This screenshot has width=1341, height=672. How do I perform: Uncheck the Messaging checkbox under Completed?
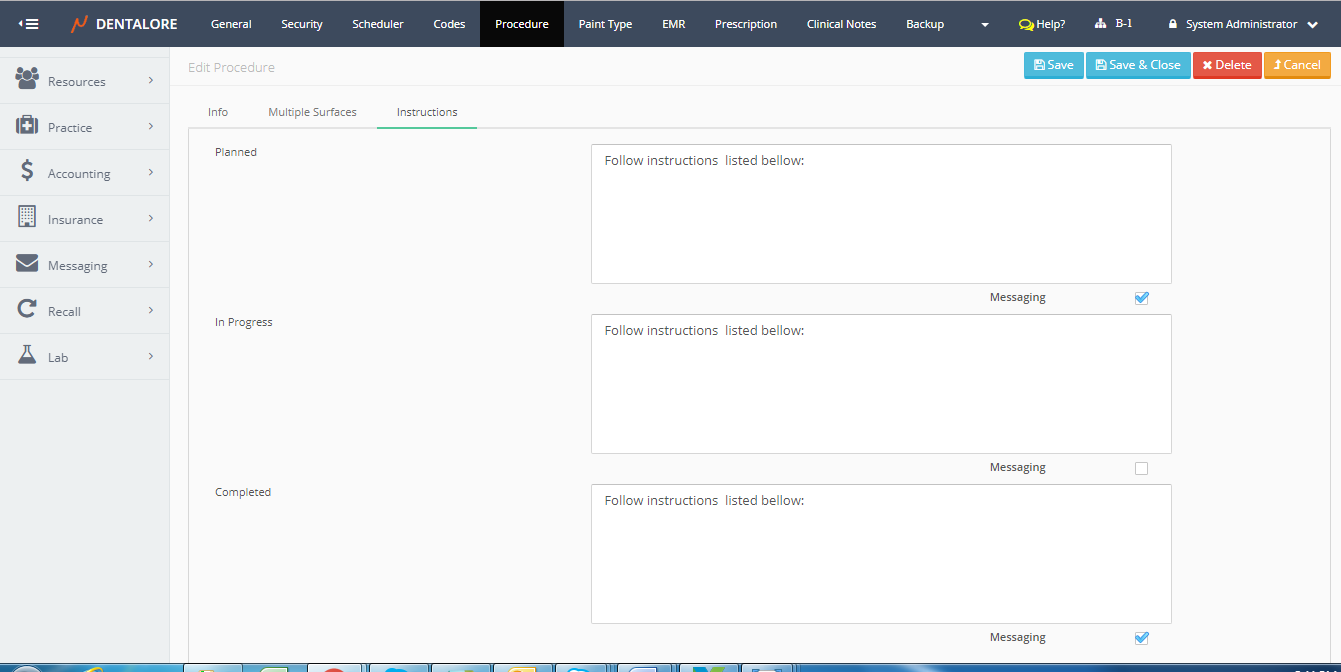[x=1141, y=638]
